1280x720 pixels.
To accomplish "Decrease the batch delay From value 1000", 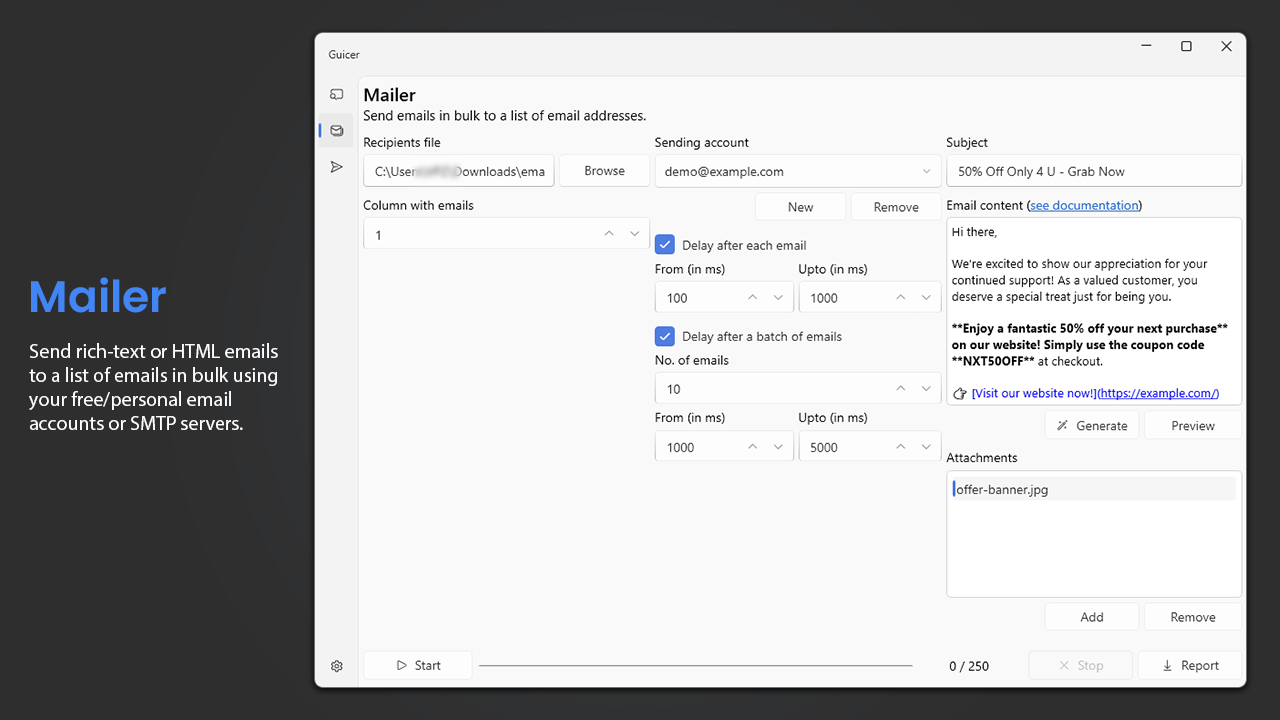I will click(x=778, y=447).
